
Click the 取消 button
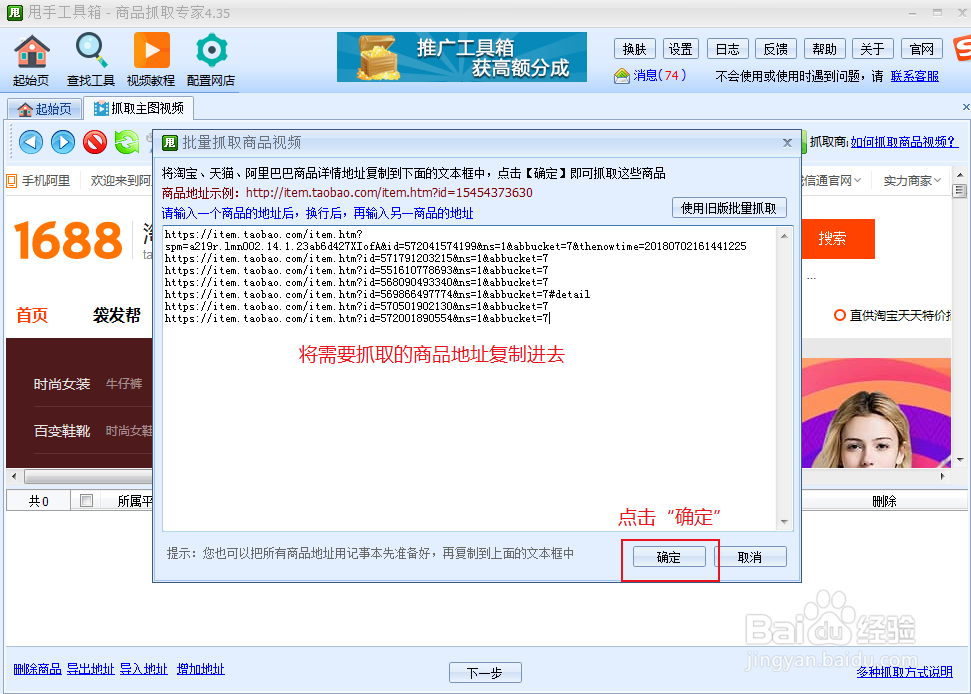pos(750,557)
